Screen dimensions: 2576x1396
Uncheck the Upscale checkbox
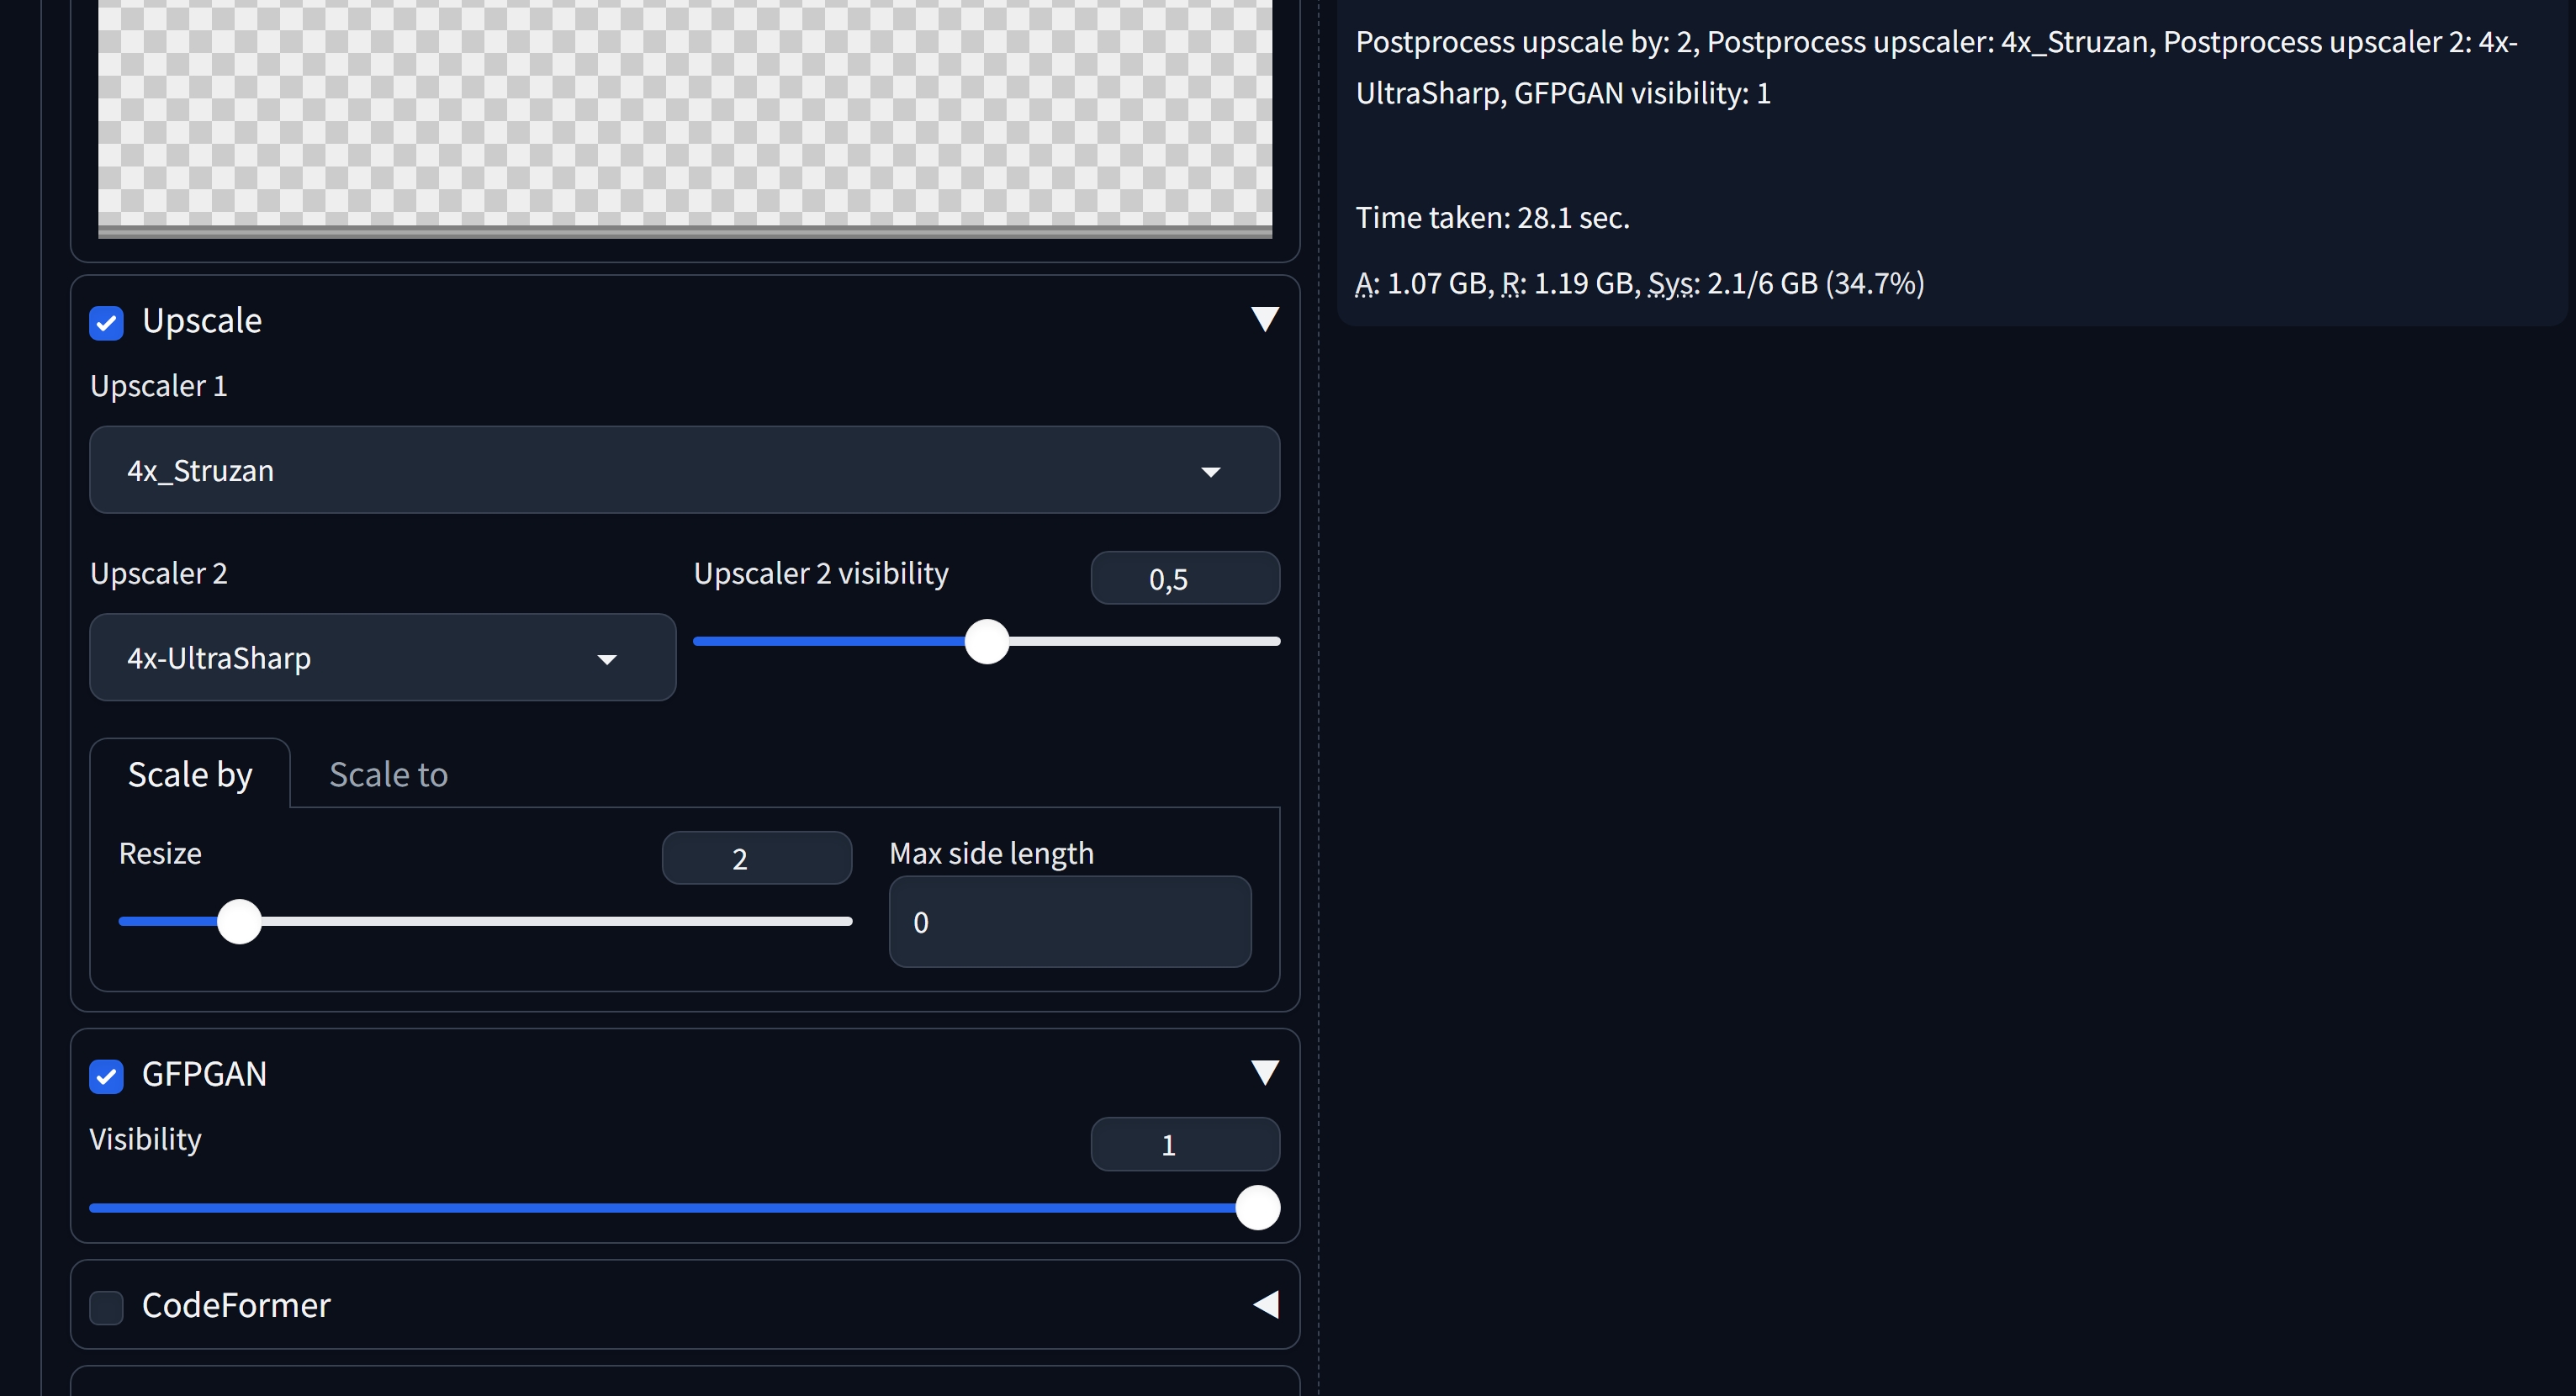(106, 323)
